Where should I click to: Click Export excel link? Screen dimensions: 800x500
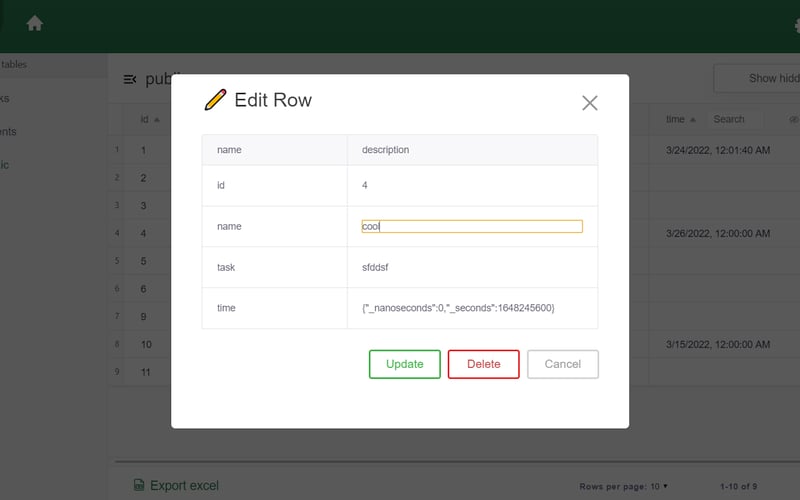[x=184, y=486]
